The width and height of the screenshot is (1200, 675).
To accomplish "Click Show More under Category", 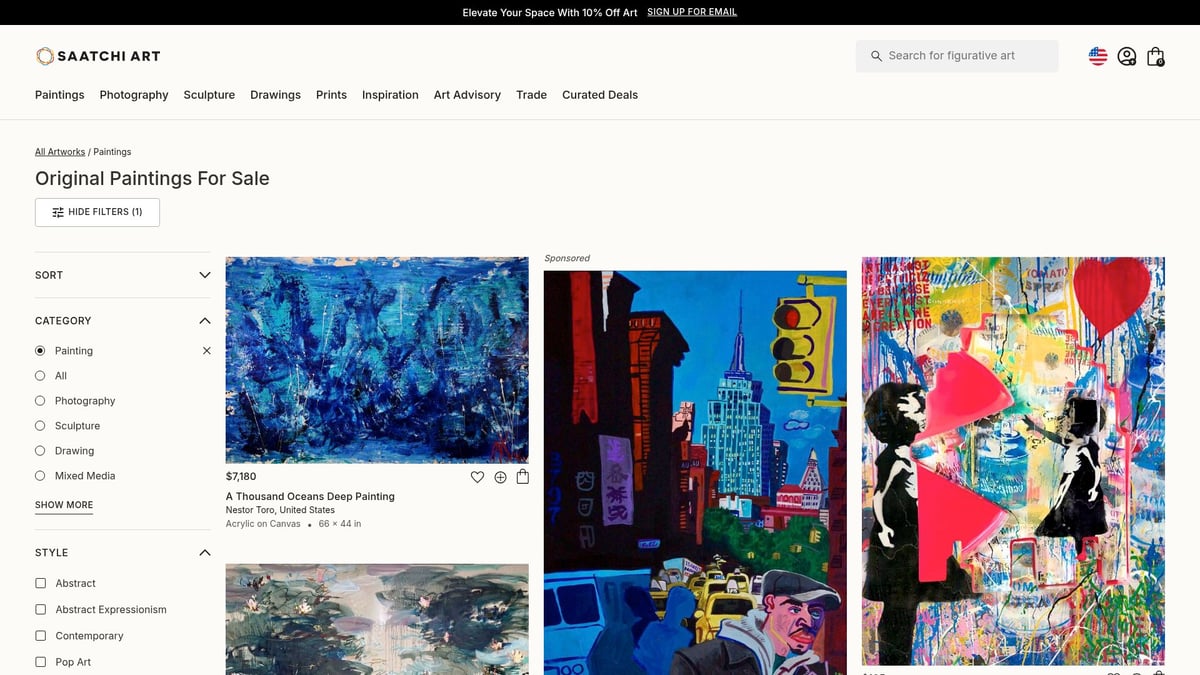I will [64, 505].
